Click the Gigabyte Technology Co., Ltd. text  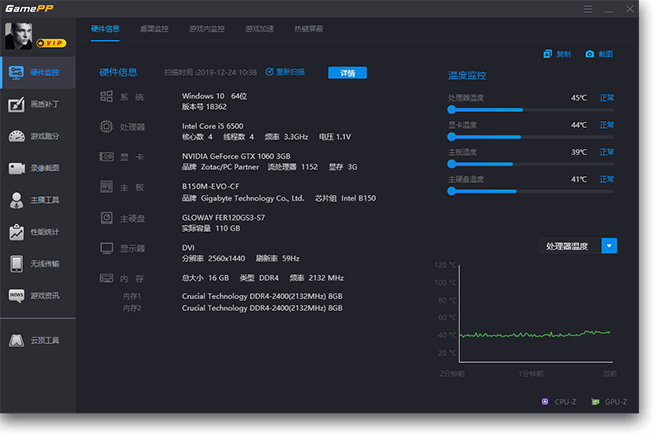(x=252, y=198)
